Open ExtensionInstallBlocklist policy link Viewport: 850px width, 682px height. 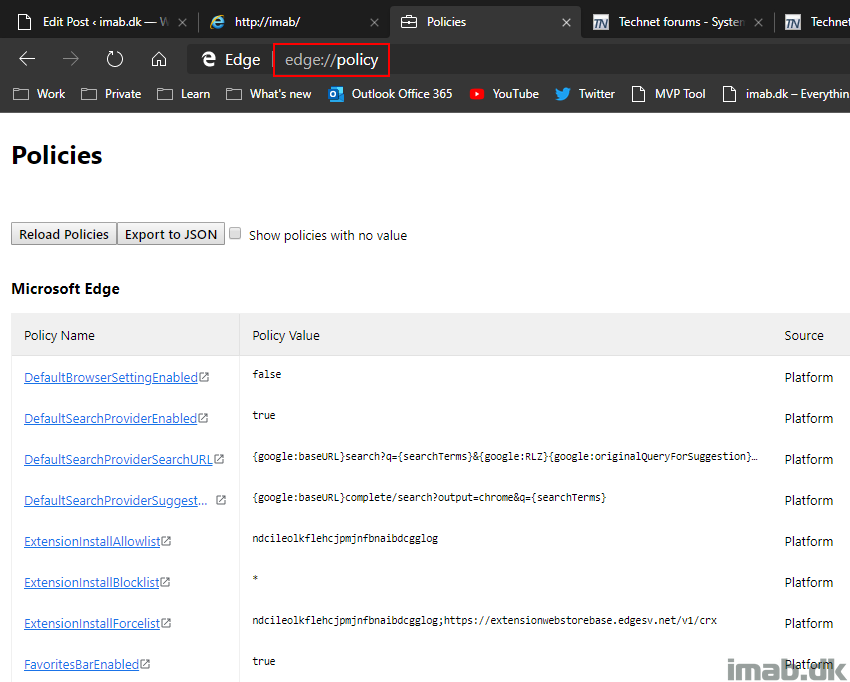click(x=92, y=582)
